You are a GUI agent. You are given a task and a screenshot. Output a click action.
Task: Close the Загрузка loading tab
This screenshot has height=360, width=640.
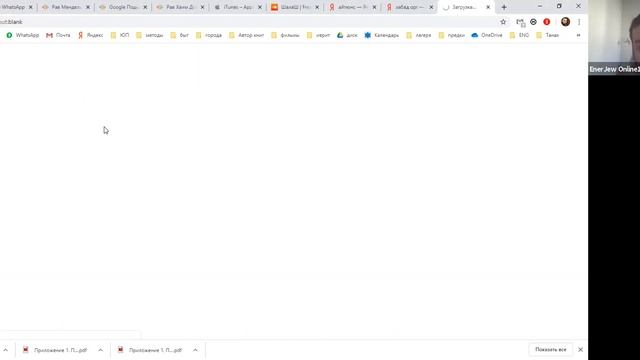[488, 7]
